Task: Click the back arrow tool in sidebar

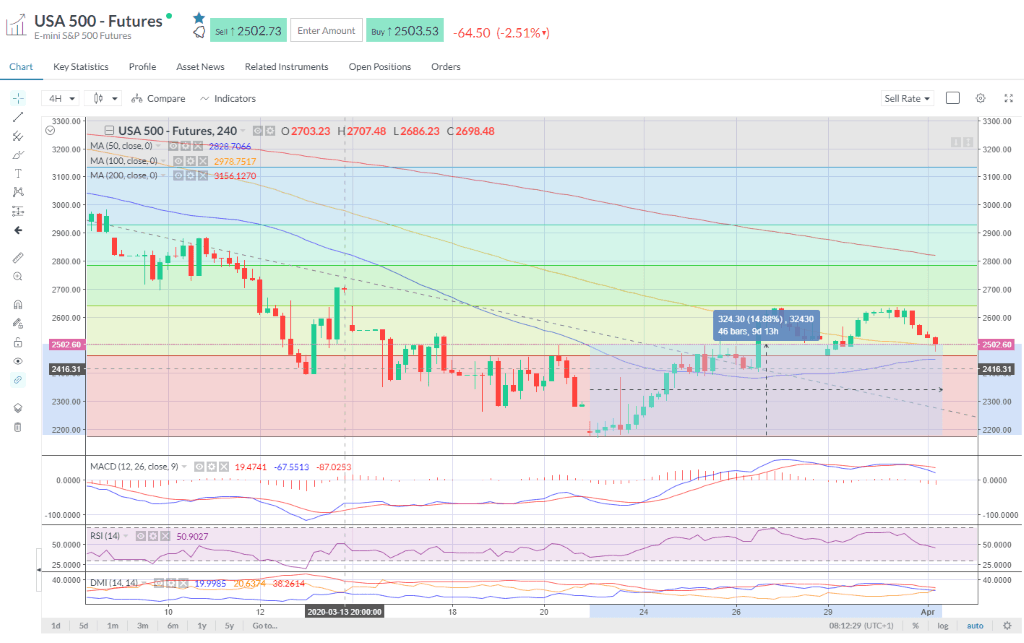Action: (18, 230)
